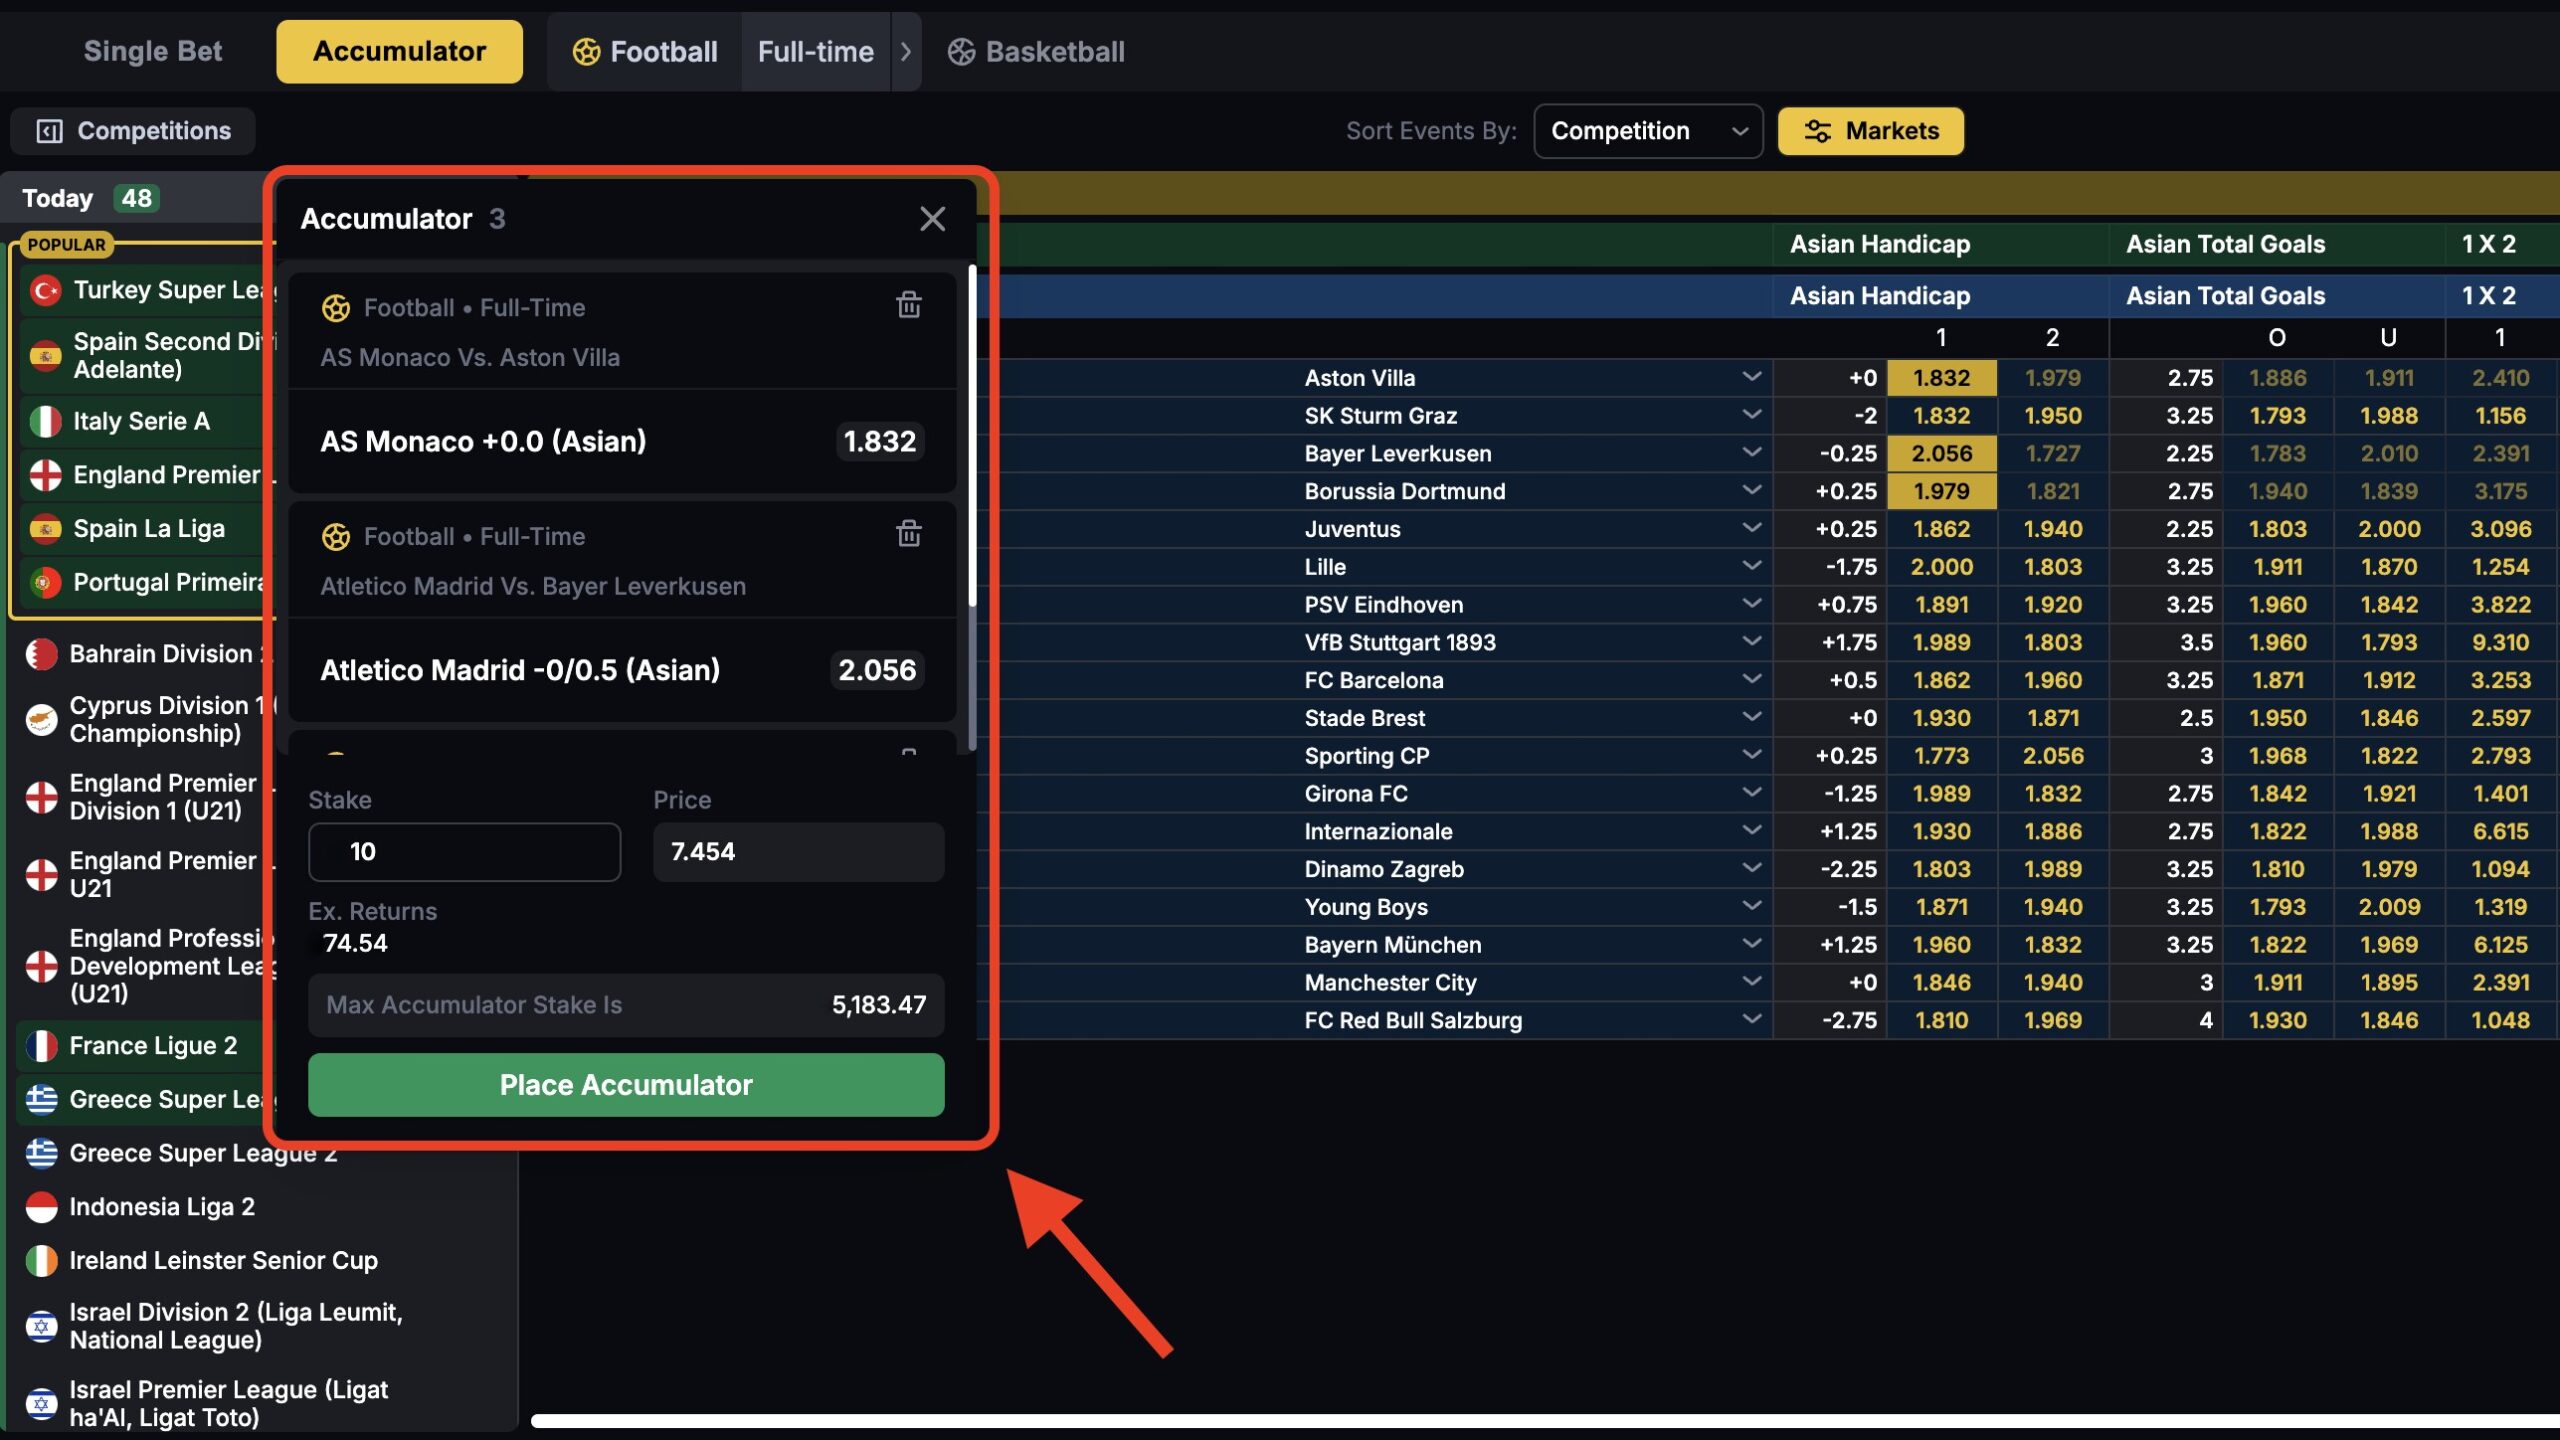
Task: Toggle Borussia Dortmund handicap odds 1.979
Action: click(x=1941, y=492)
